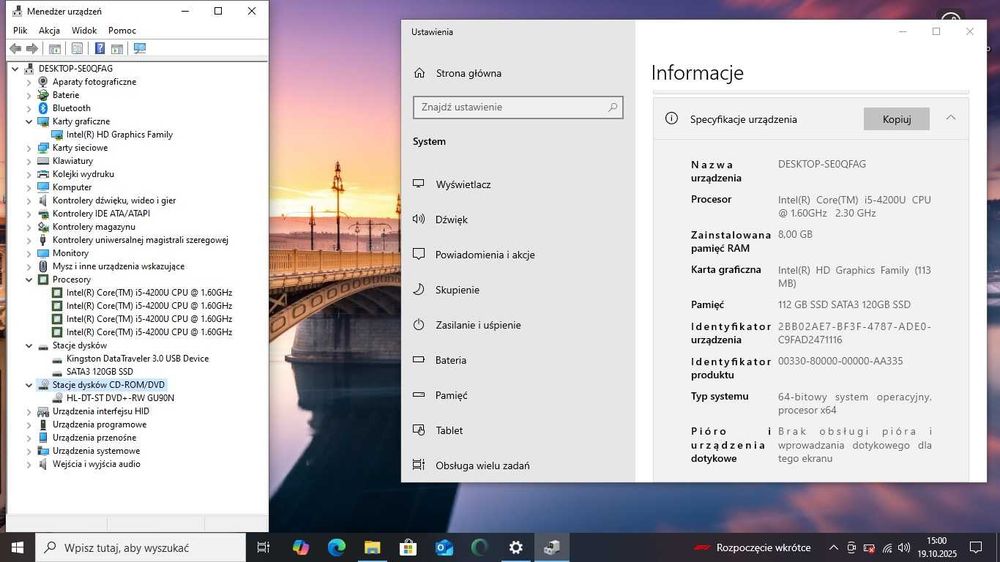1000x562 pixels.
Task: Click the Rozpoczęcie wkrótce taskbar widget
Action: 752,547
